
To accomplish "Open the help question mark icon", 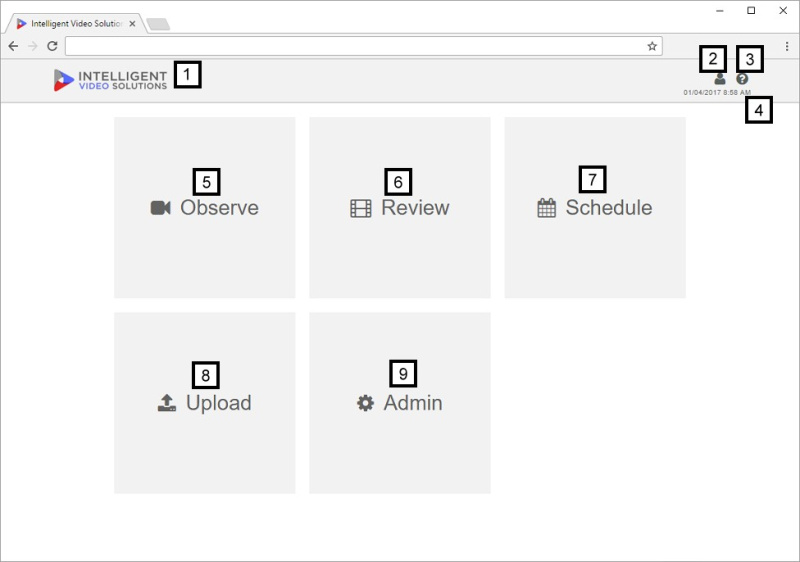I will (742, 79).
